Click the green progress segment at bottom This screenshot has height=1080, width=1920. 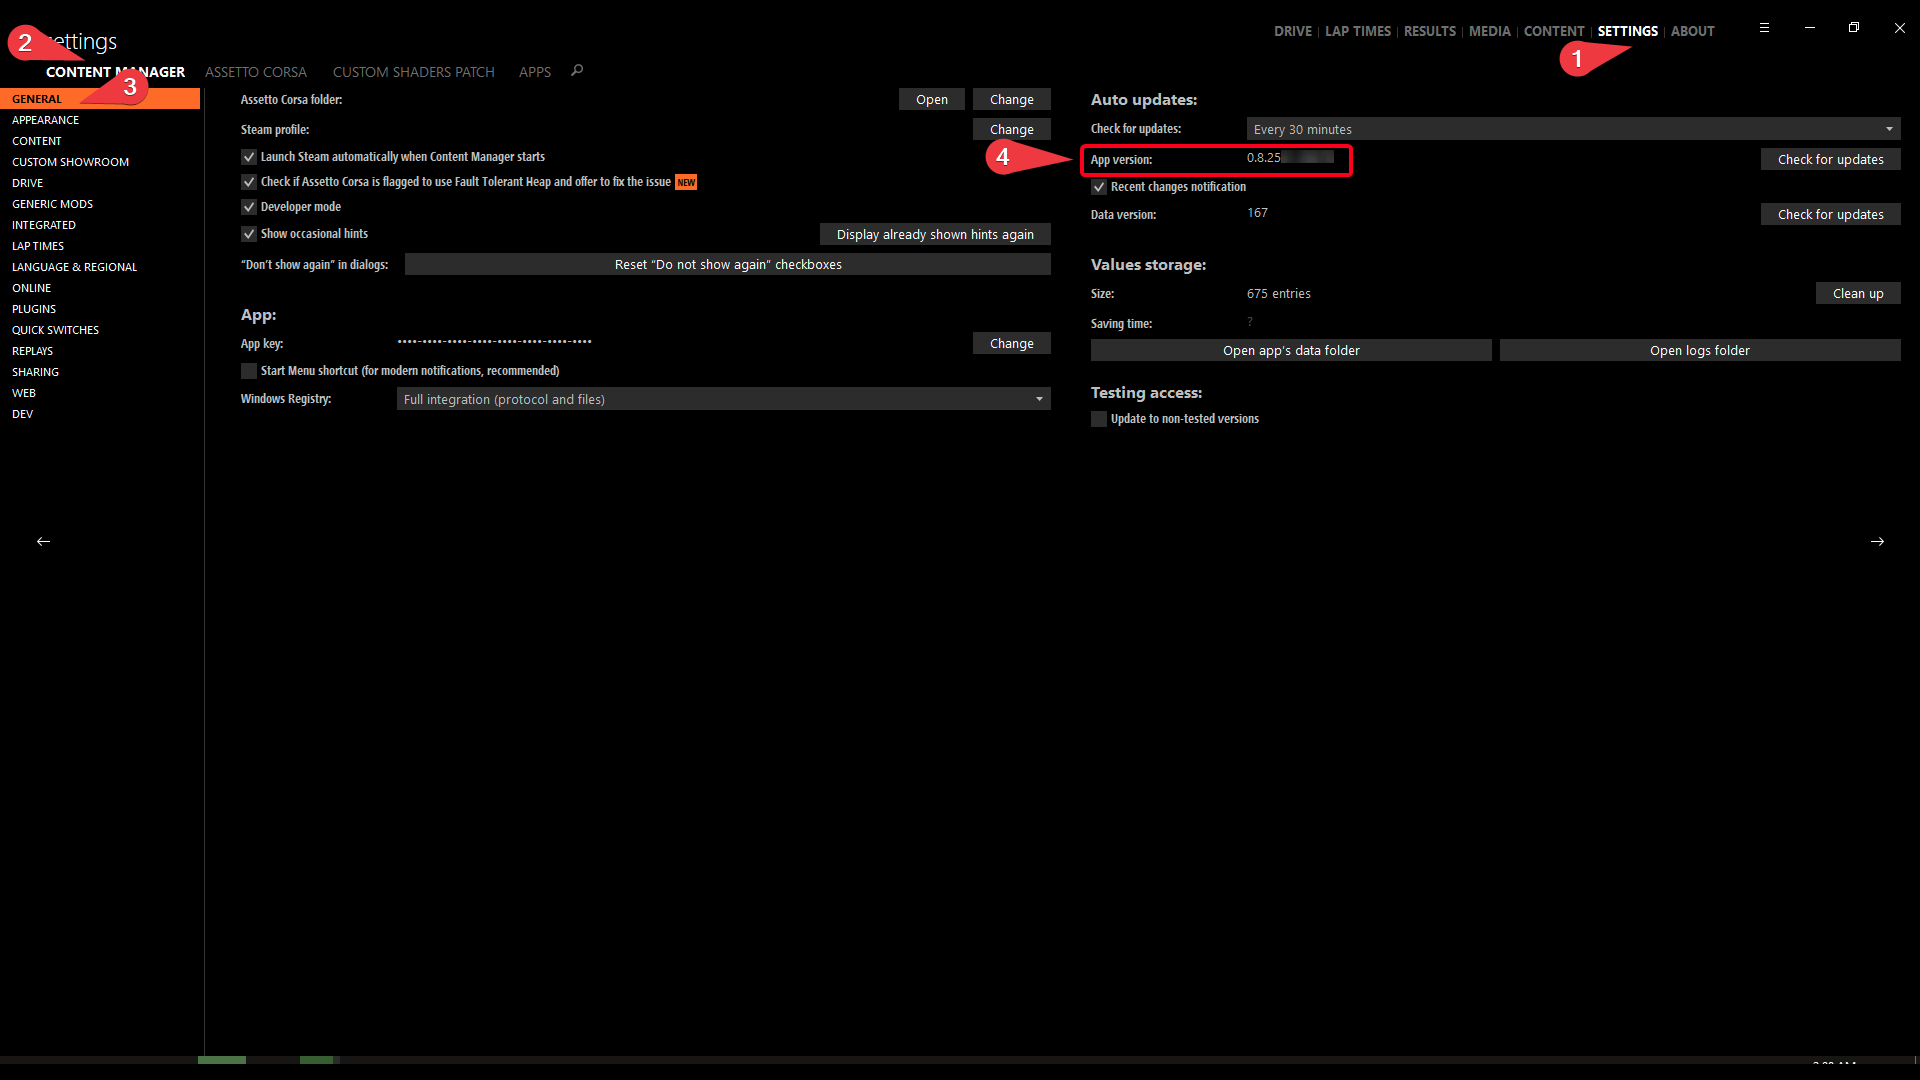click(222, 1059)
